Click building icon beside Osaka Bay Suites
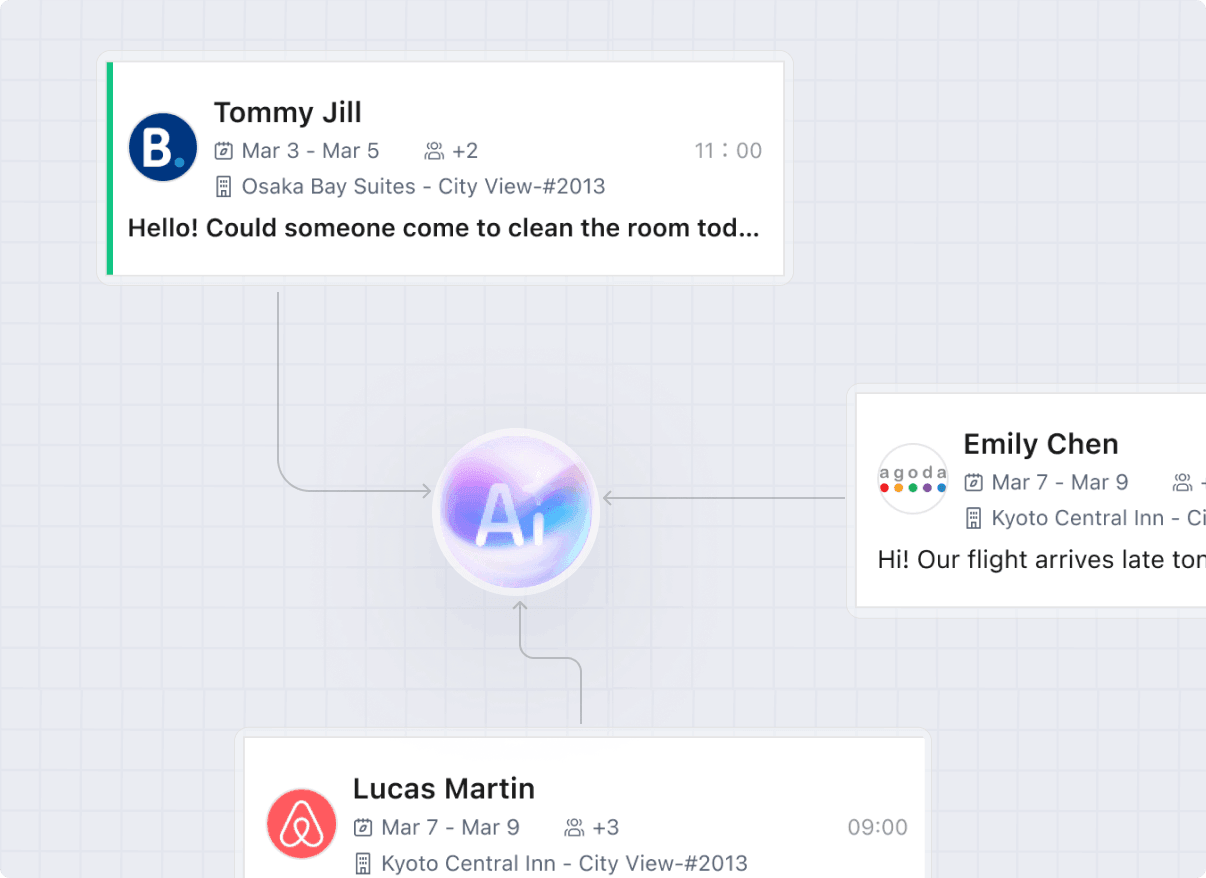The width and height of the screenshot is (1206, 878). [224, 187]
